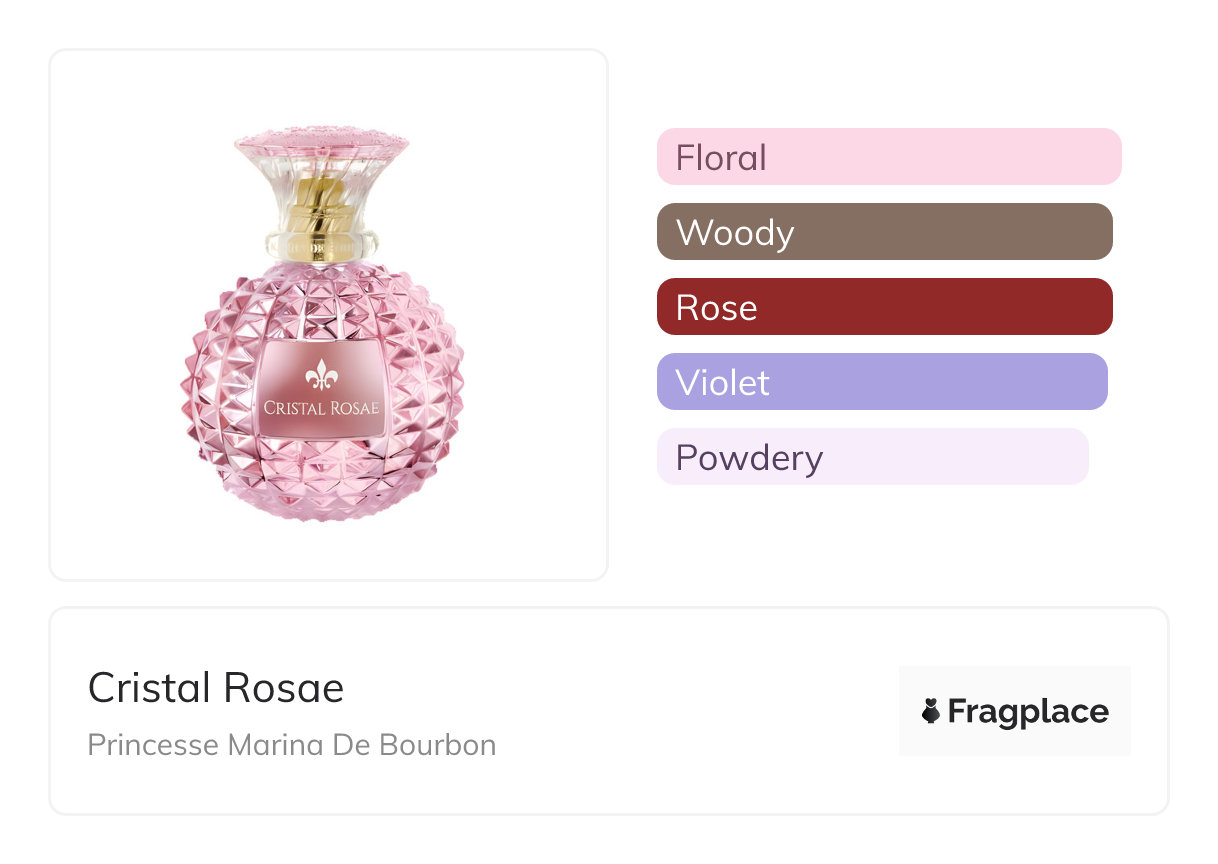Click the fleur-de-lis emblem on the bottle label
This screenshot has height=864, width=1218.
[x=321, y=375]
